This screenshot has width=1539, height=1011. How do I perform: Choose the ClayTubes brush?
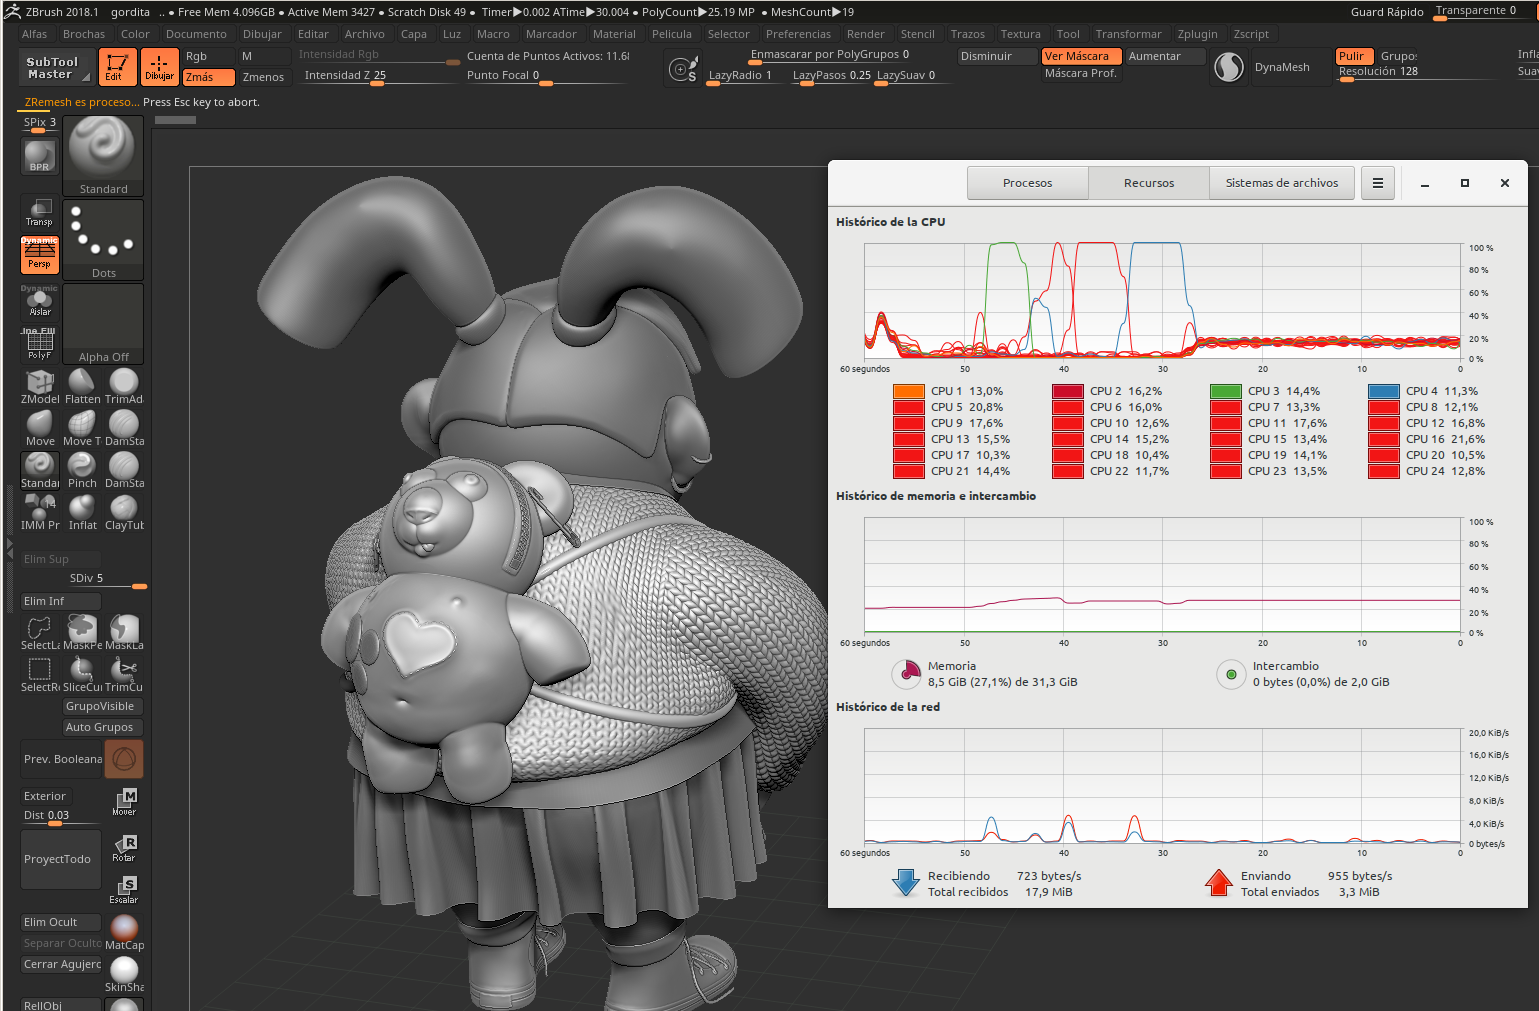[124, 508]
